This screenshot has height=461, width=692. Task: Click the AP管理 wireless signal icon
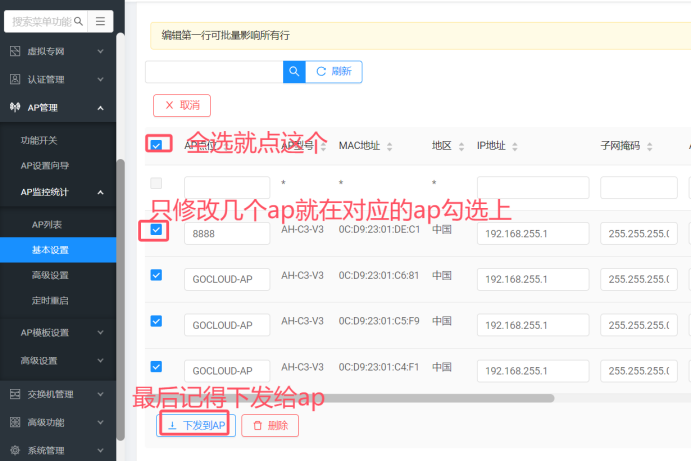pos(14,107)
